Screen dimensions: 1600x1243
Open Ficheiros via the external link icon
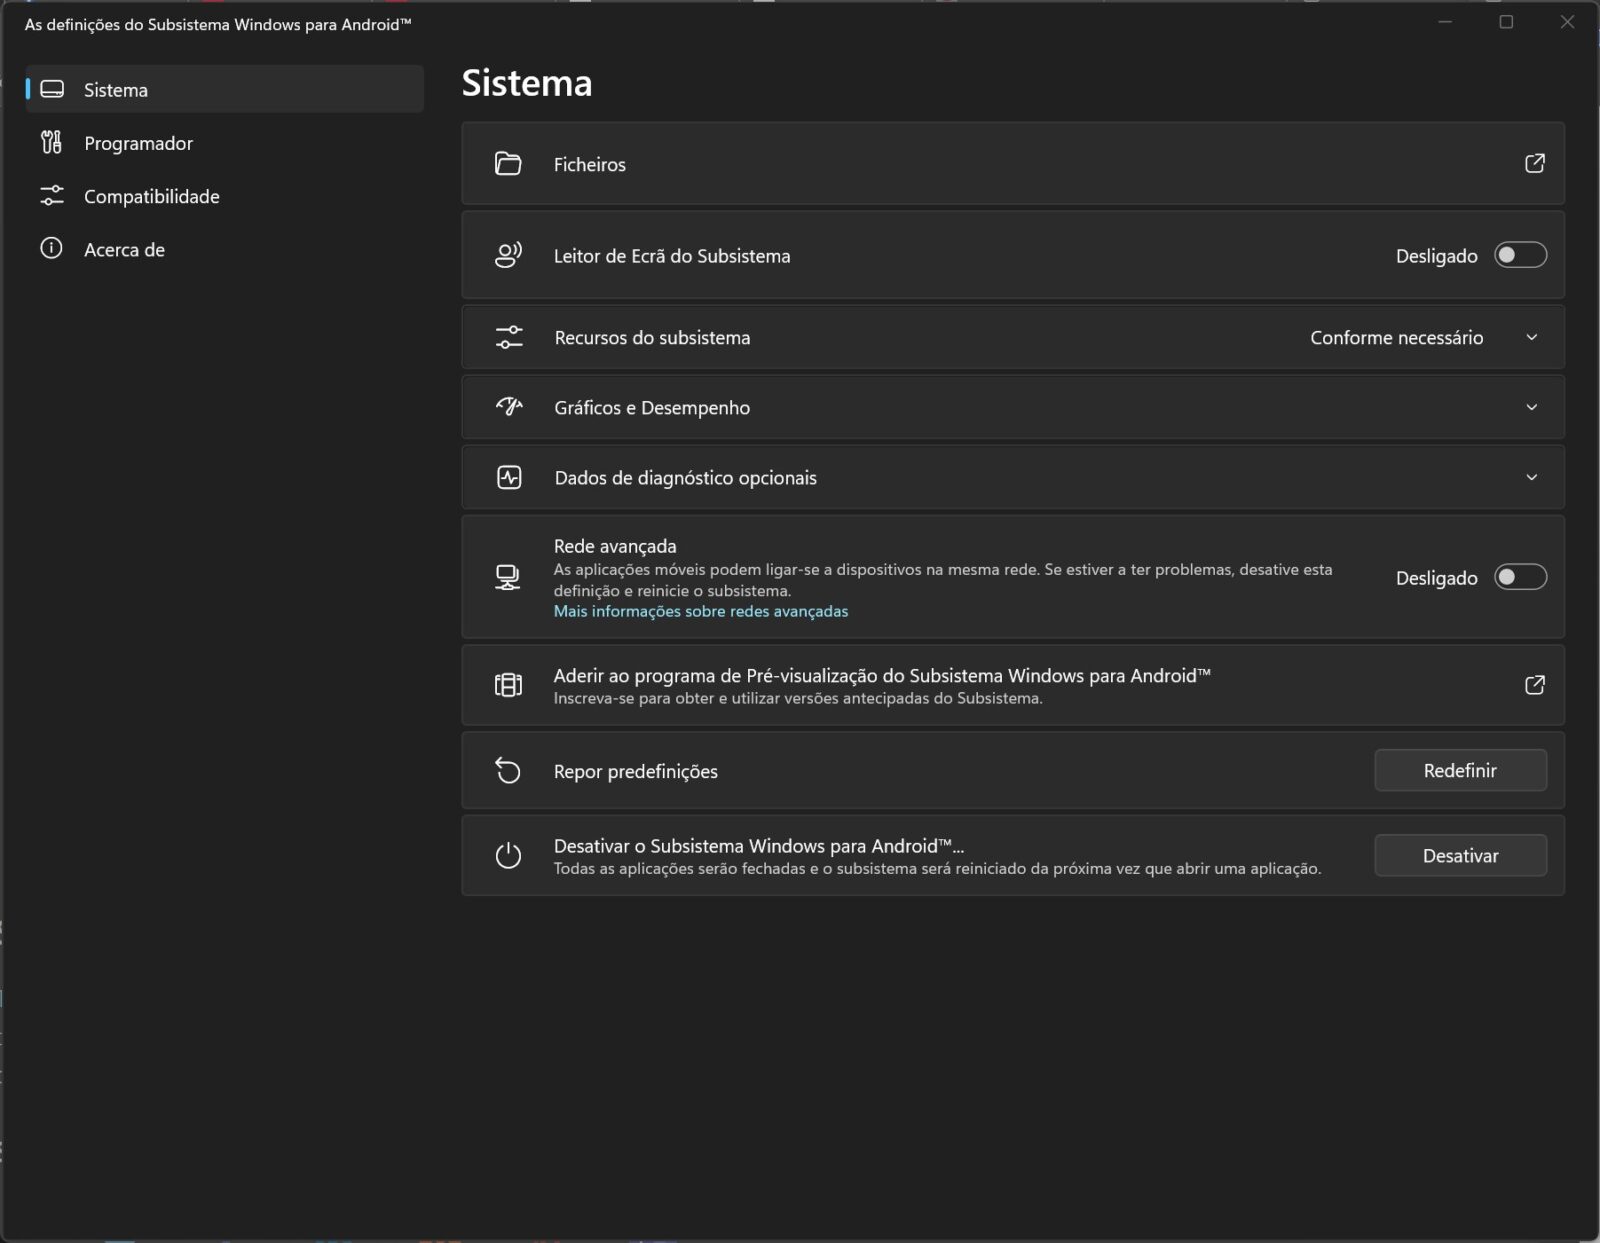[1536, 163]
